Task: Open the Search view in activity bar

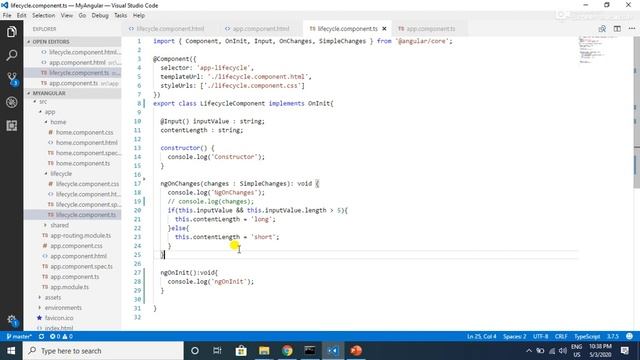Action: 11,55
